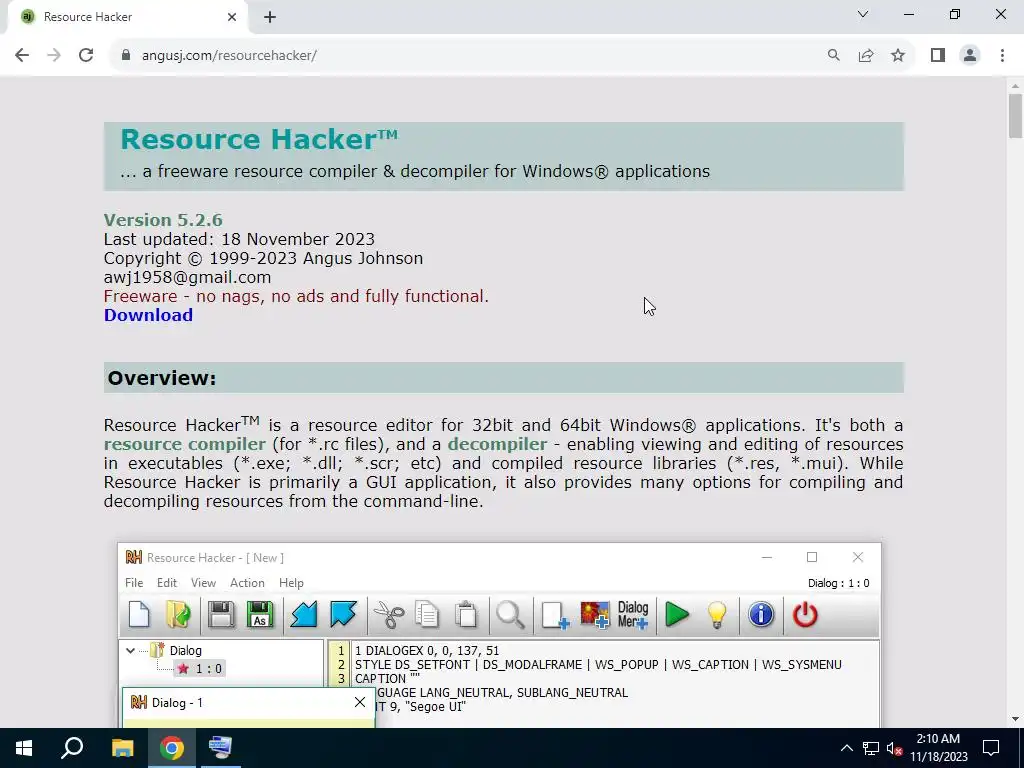The height and width of the screenshot is (768, 1024).
Task: Open Chrome profile avatar
Action: pos(970,56)
